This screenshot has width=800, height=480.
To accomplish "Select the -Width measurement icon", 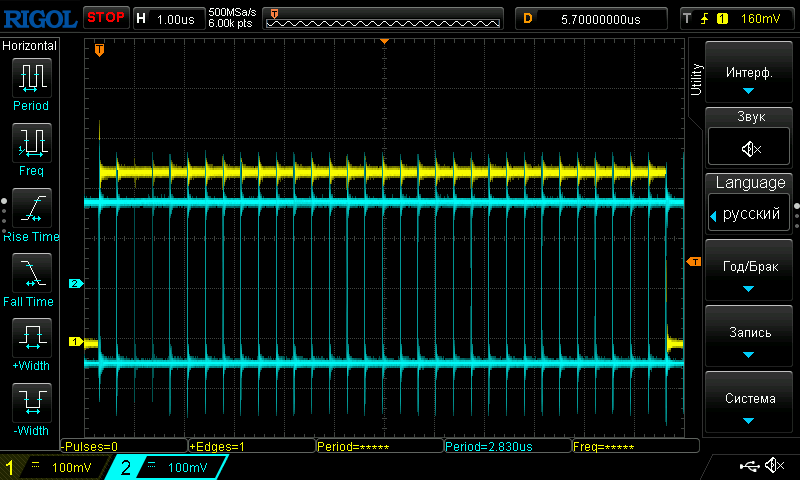I will point(30,401).
